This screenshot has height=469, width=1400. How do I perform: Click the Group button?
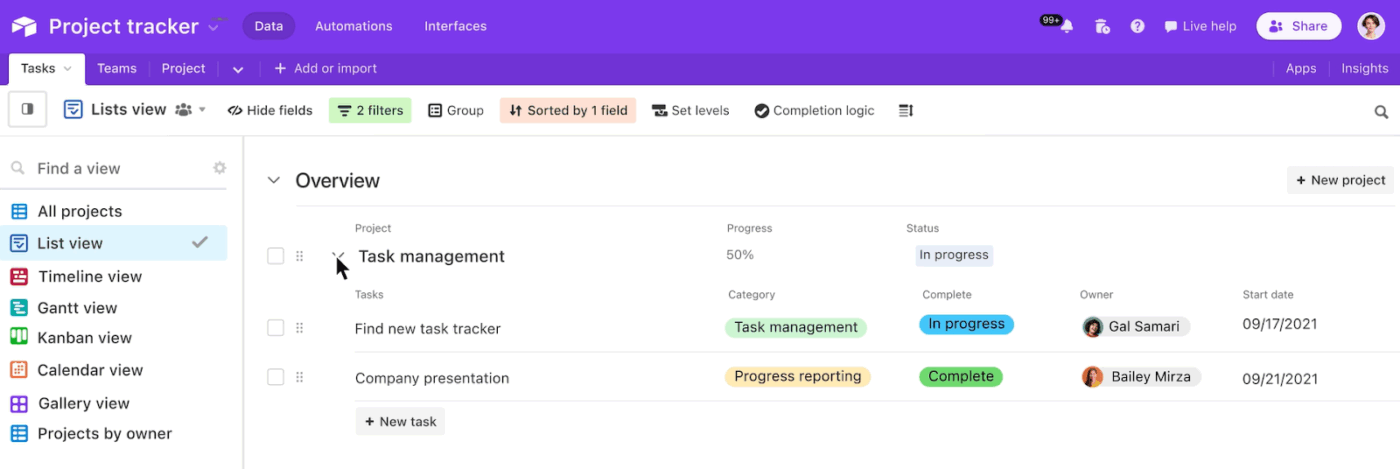click(456, 111)
